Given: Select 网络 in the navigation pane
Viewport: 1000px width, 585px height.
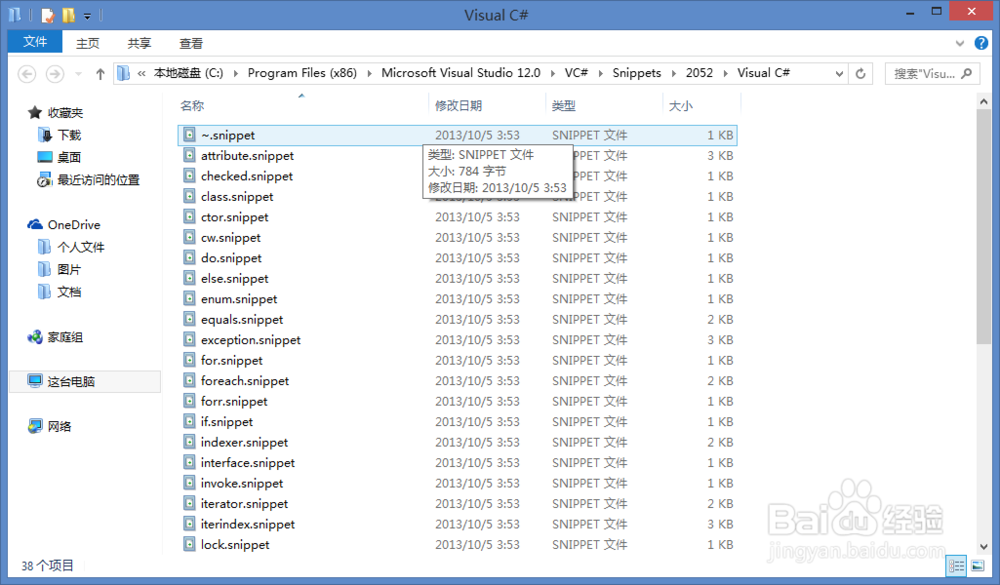Looking at the screenshot, I should coord(59,426).
